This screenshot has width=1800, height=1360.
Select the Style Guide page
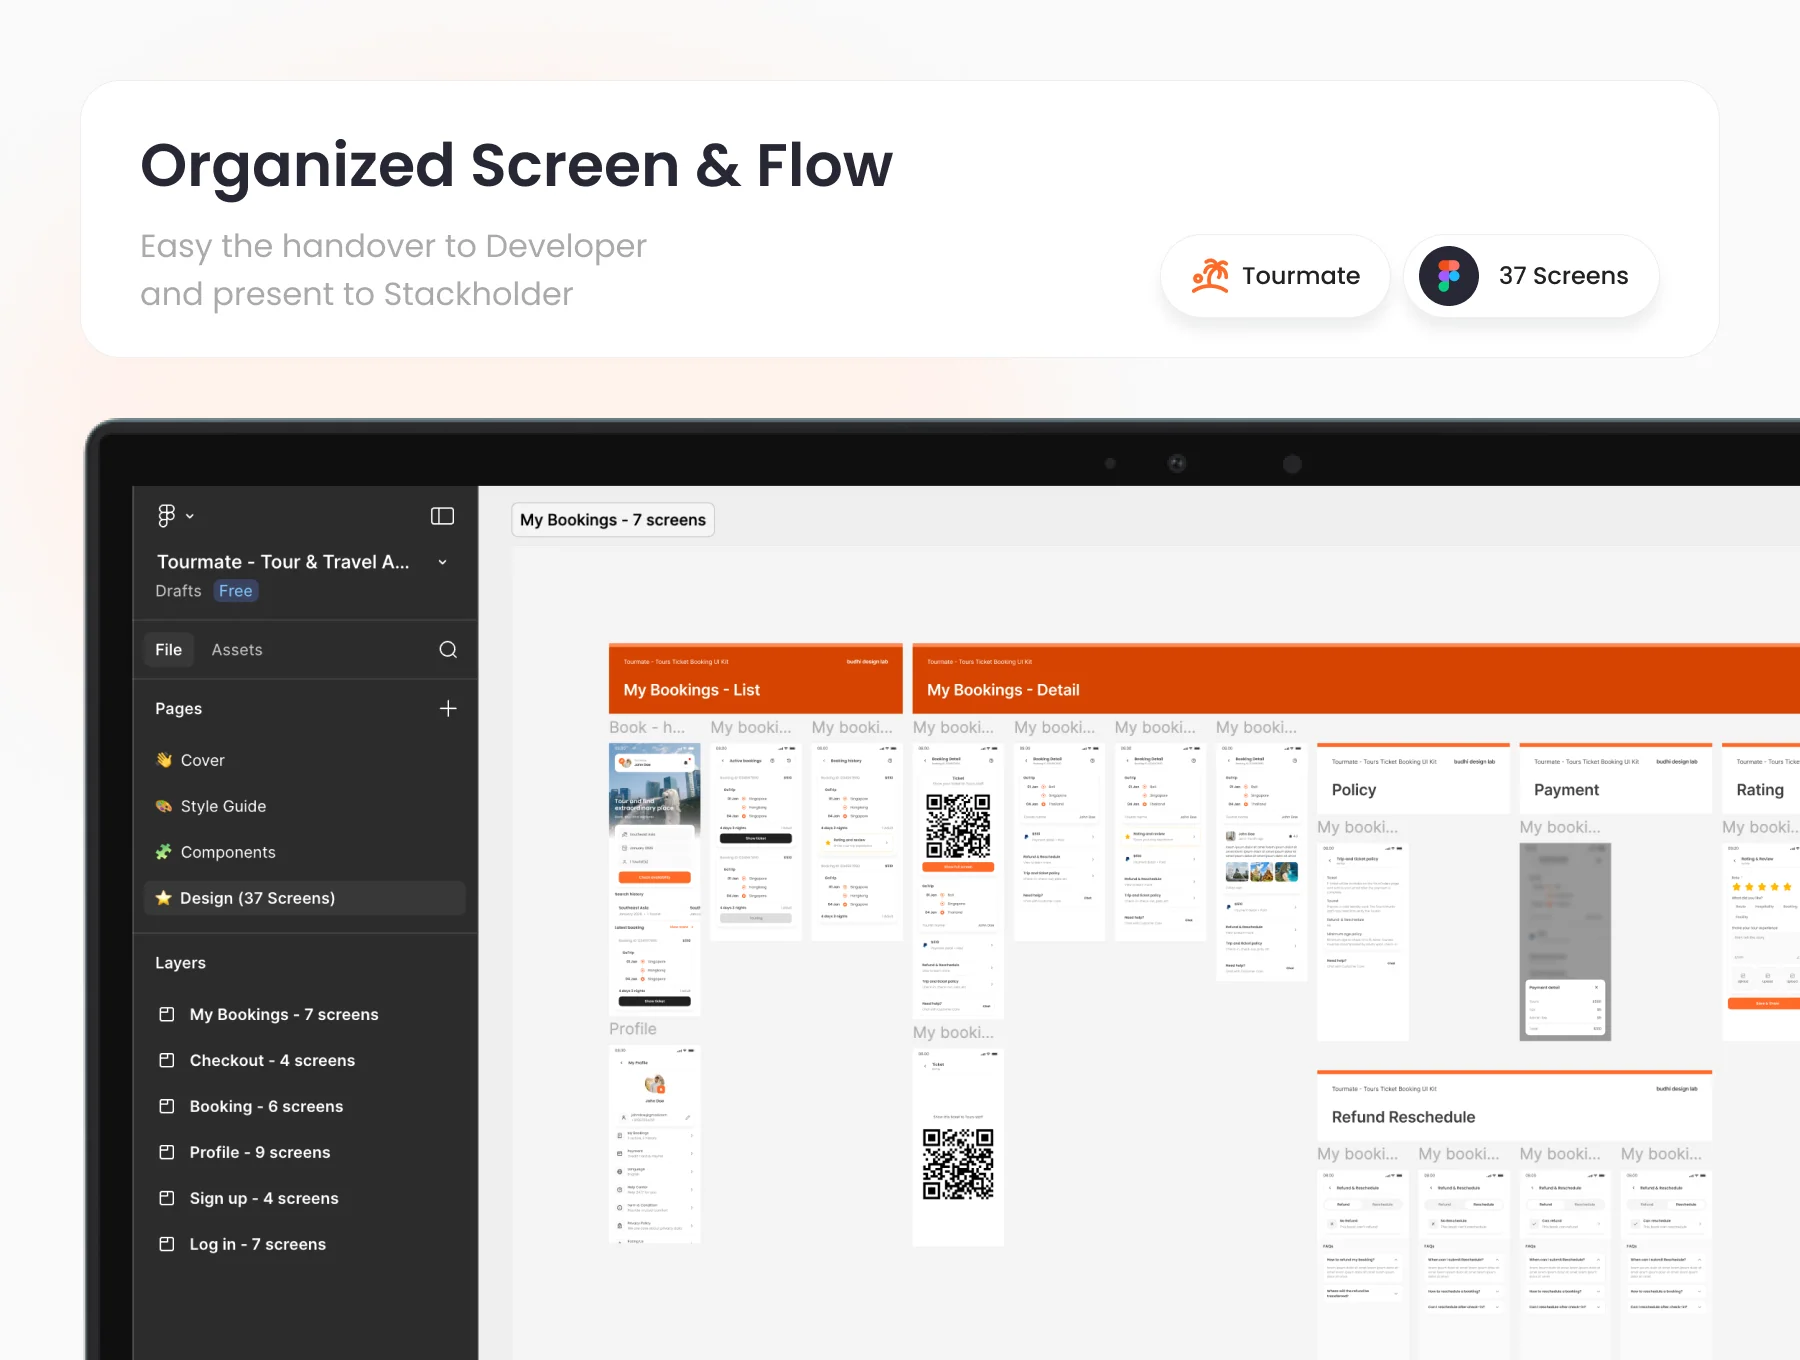click(305, 806)
